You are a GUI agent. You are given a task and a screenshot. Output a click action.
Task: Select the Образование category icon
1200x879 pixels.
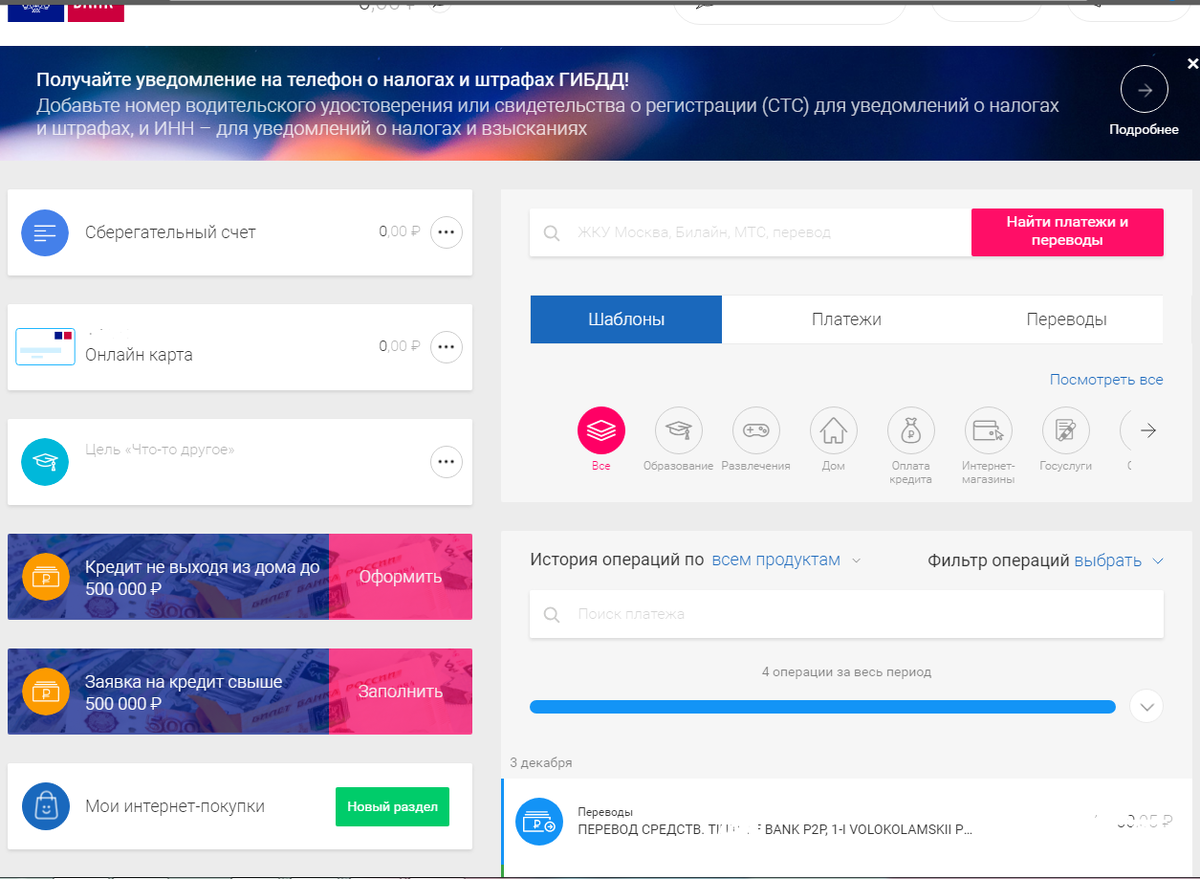point(679,431)
